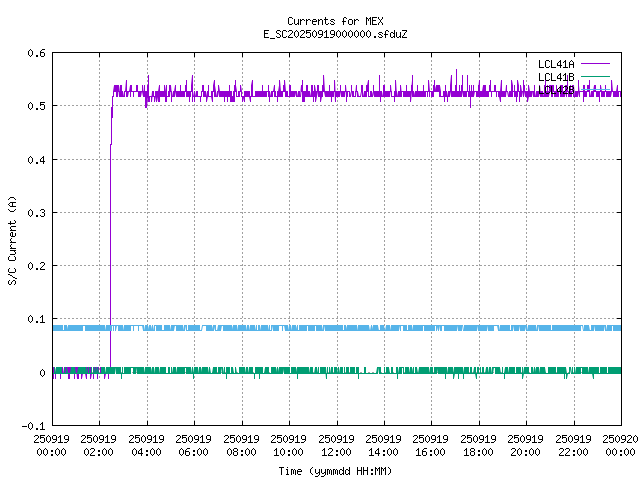
Task: Click the 250919 12:00 x-axis tick label
Action: [x=336, y=443]
